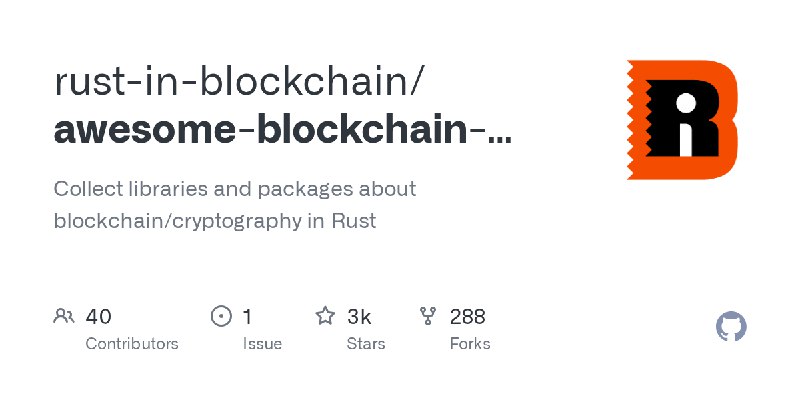This screenshot has height=400, width=800.
Task: Click the white 'i' figure inside the logo
Action: click(685, 122)
